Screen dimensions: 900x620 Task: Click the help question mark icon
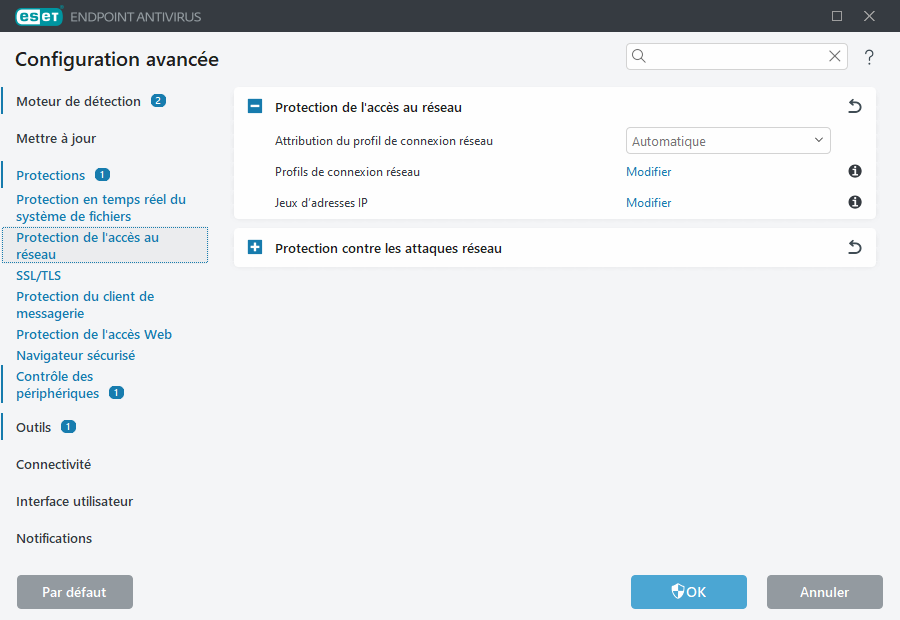point(869,58)
